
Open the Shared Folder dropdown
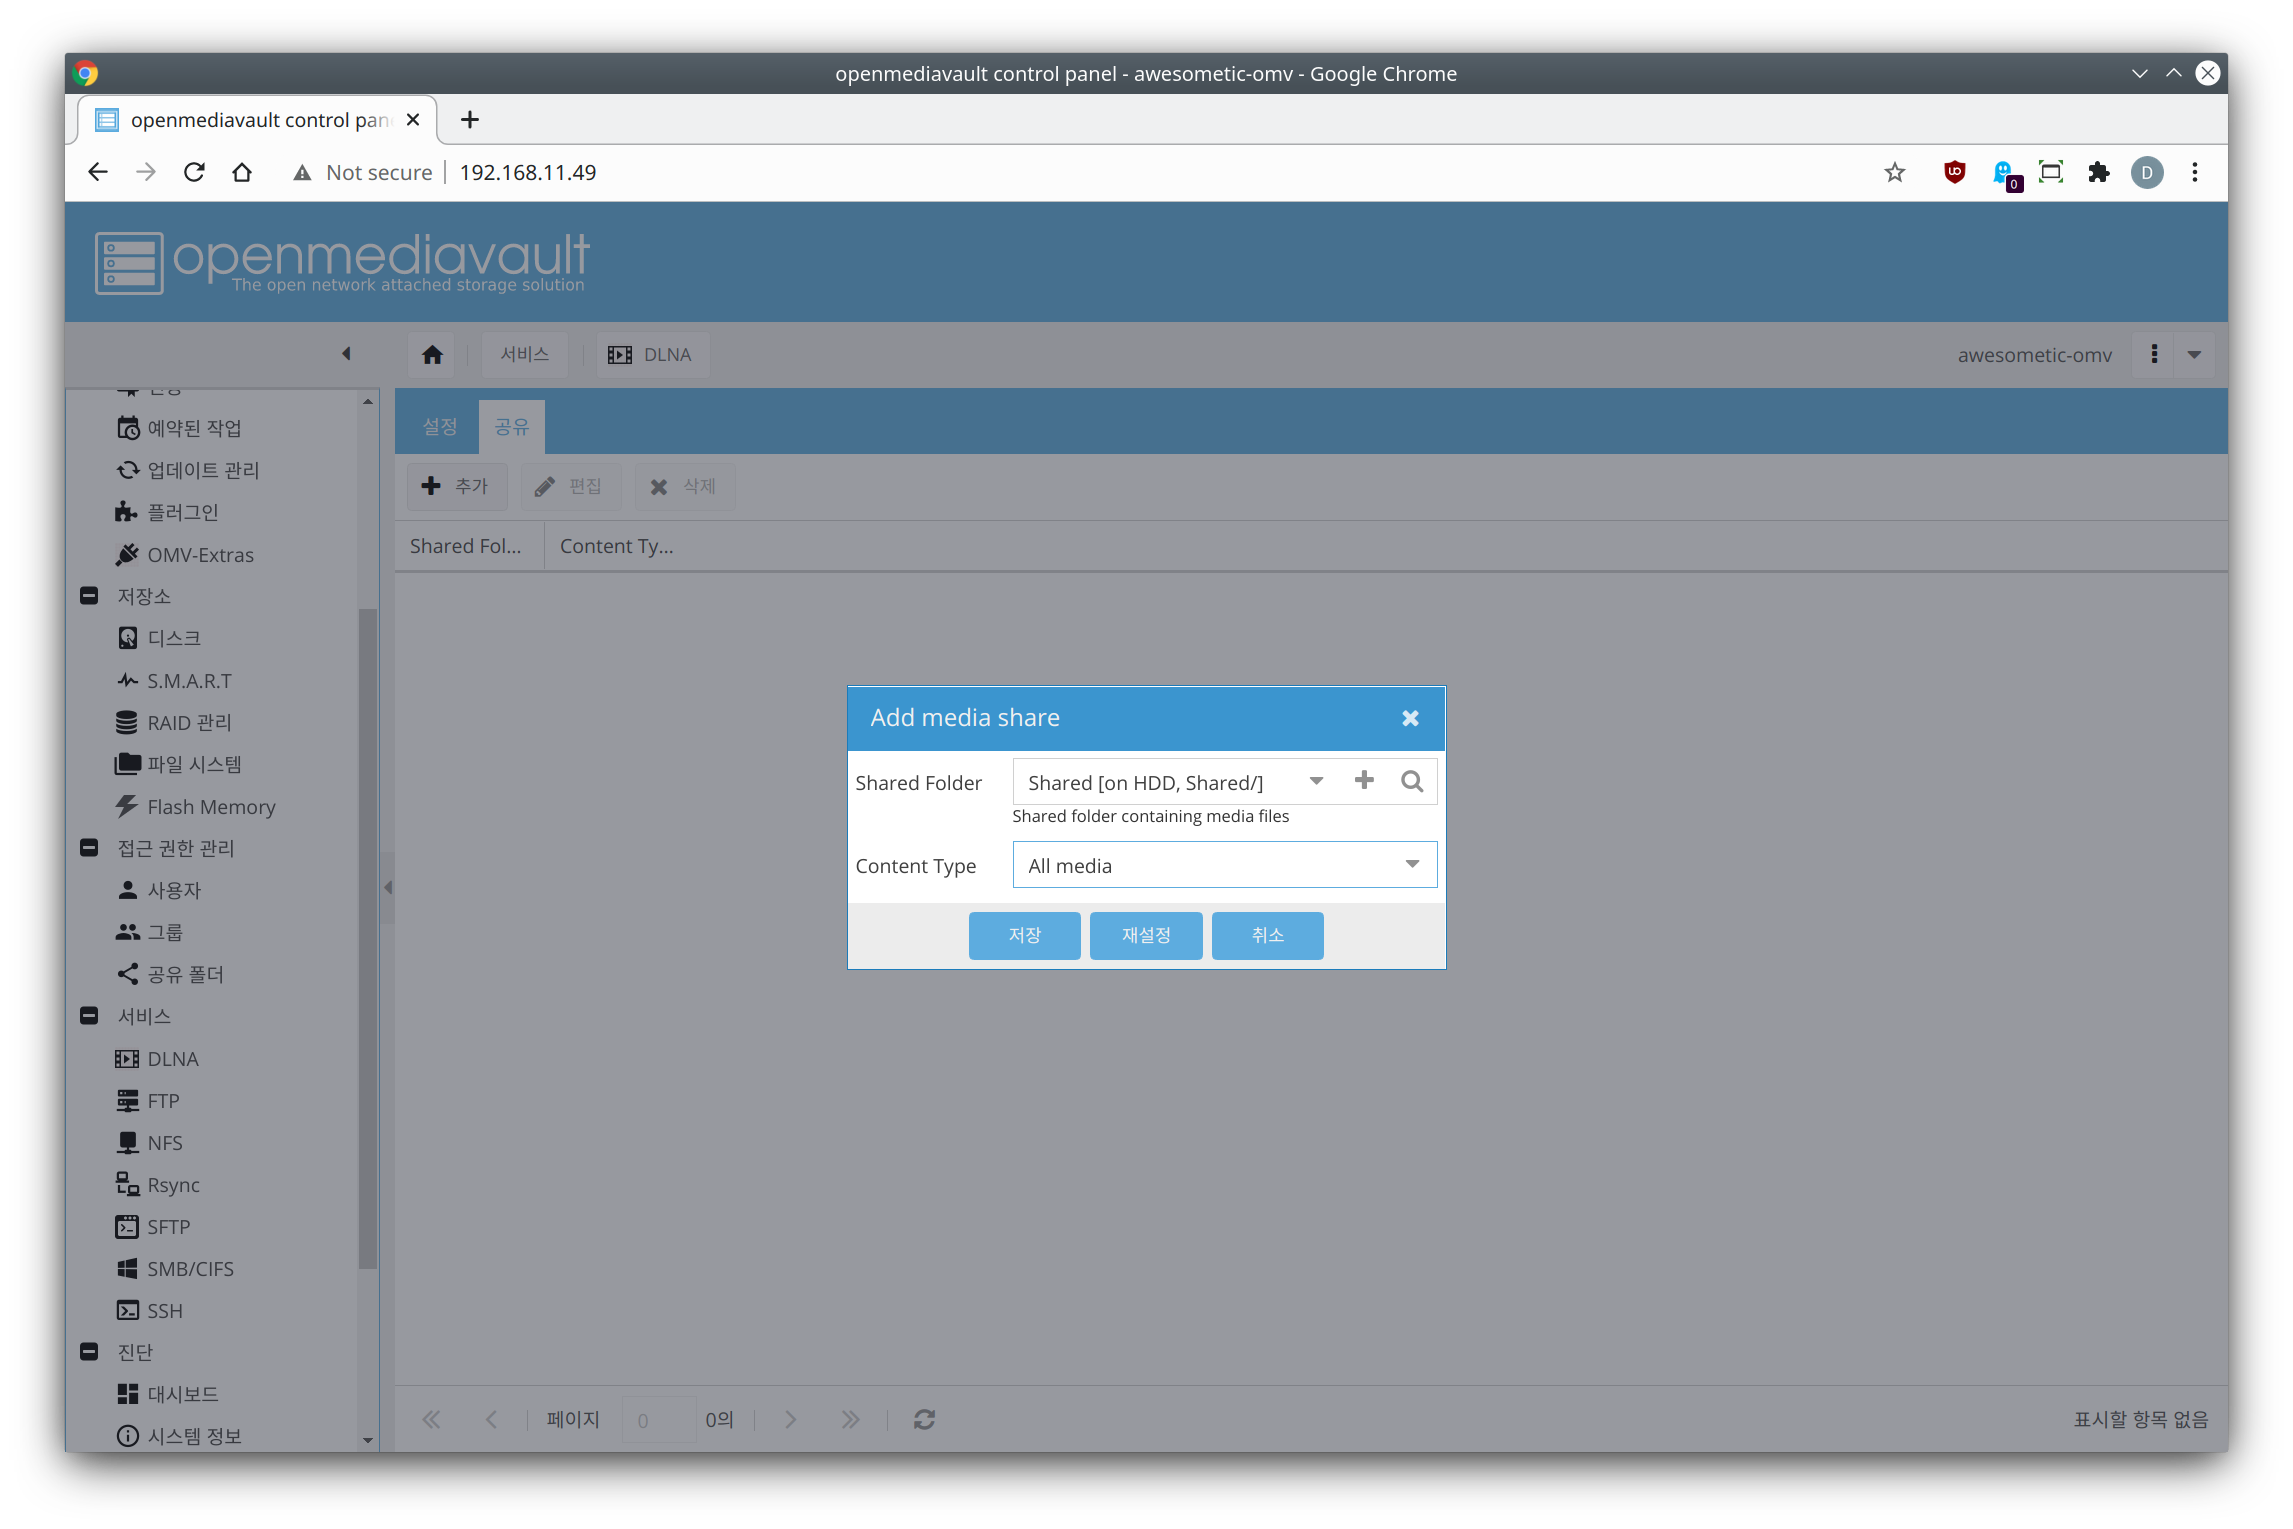(1316, 781)
